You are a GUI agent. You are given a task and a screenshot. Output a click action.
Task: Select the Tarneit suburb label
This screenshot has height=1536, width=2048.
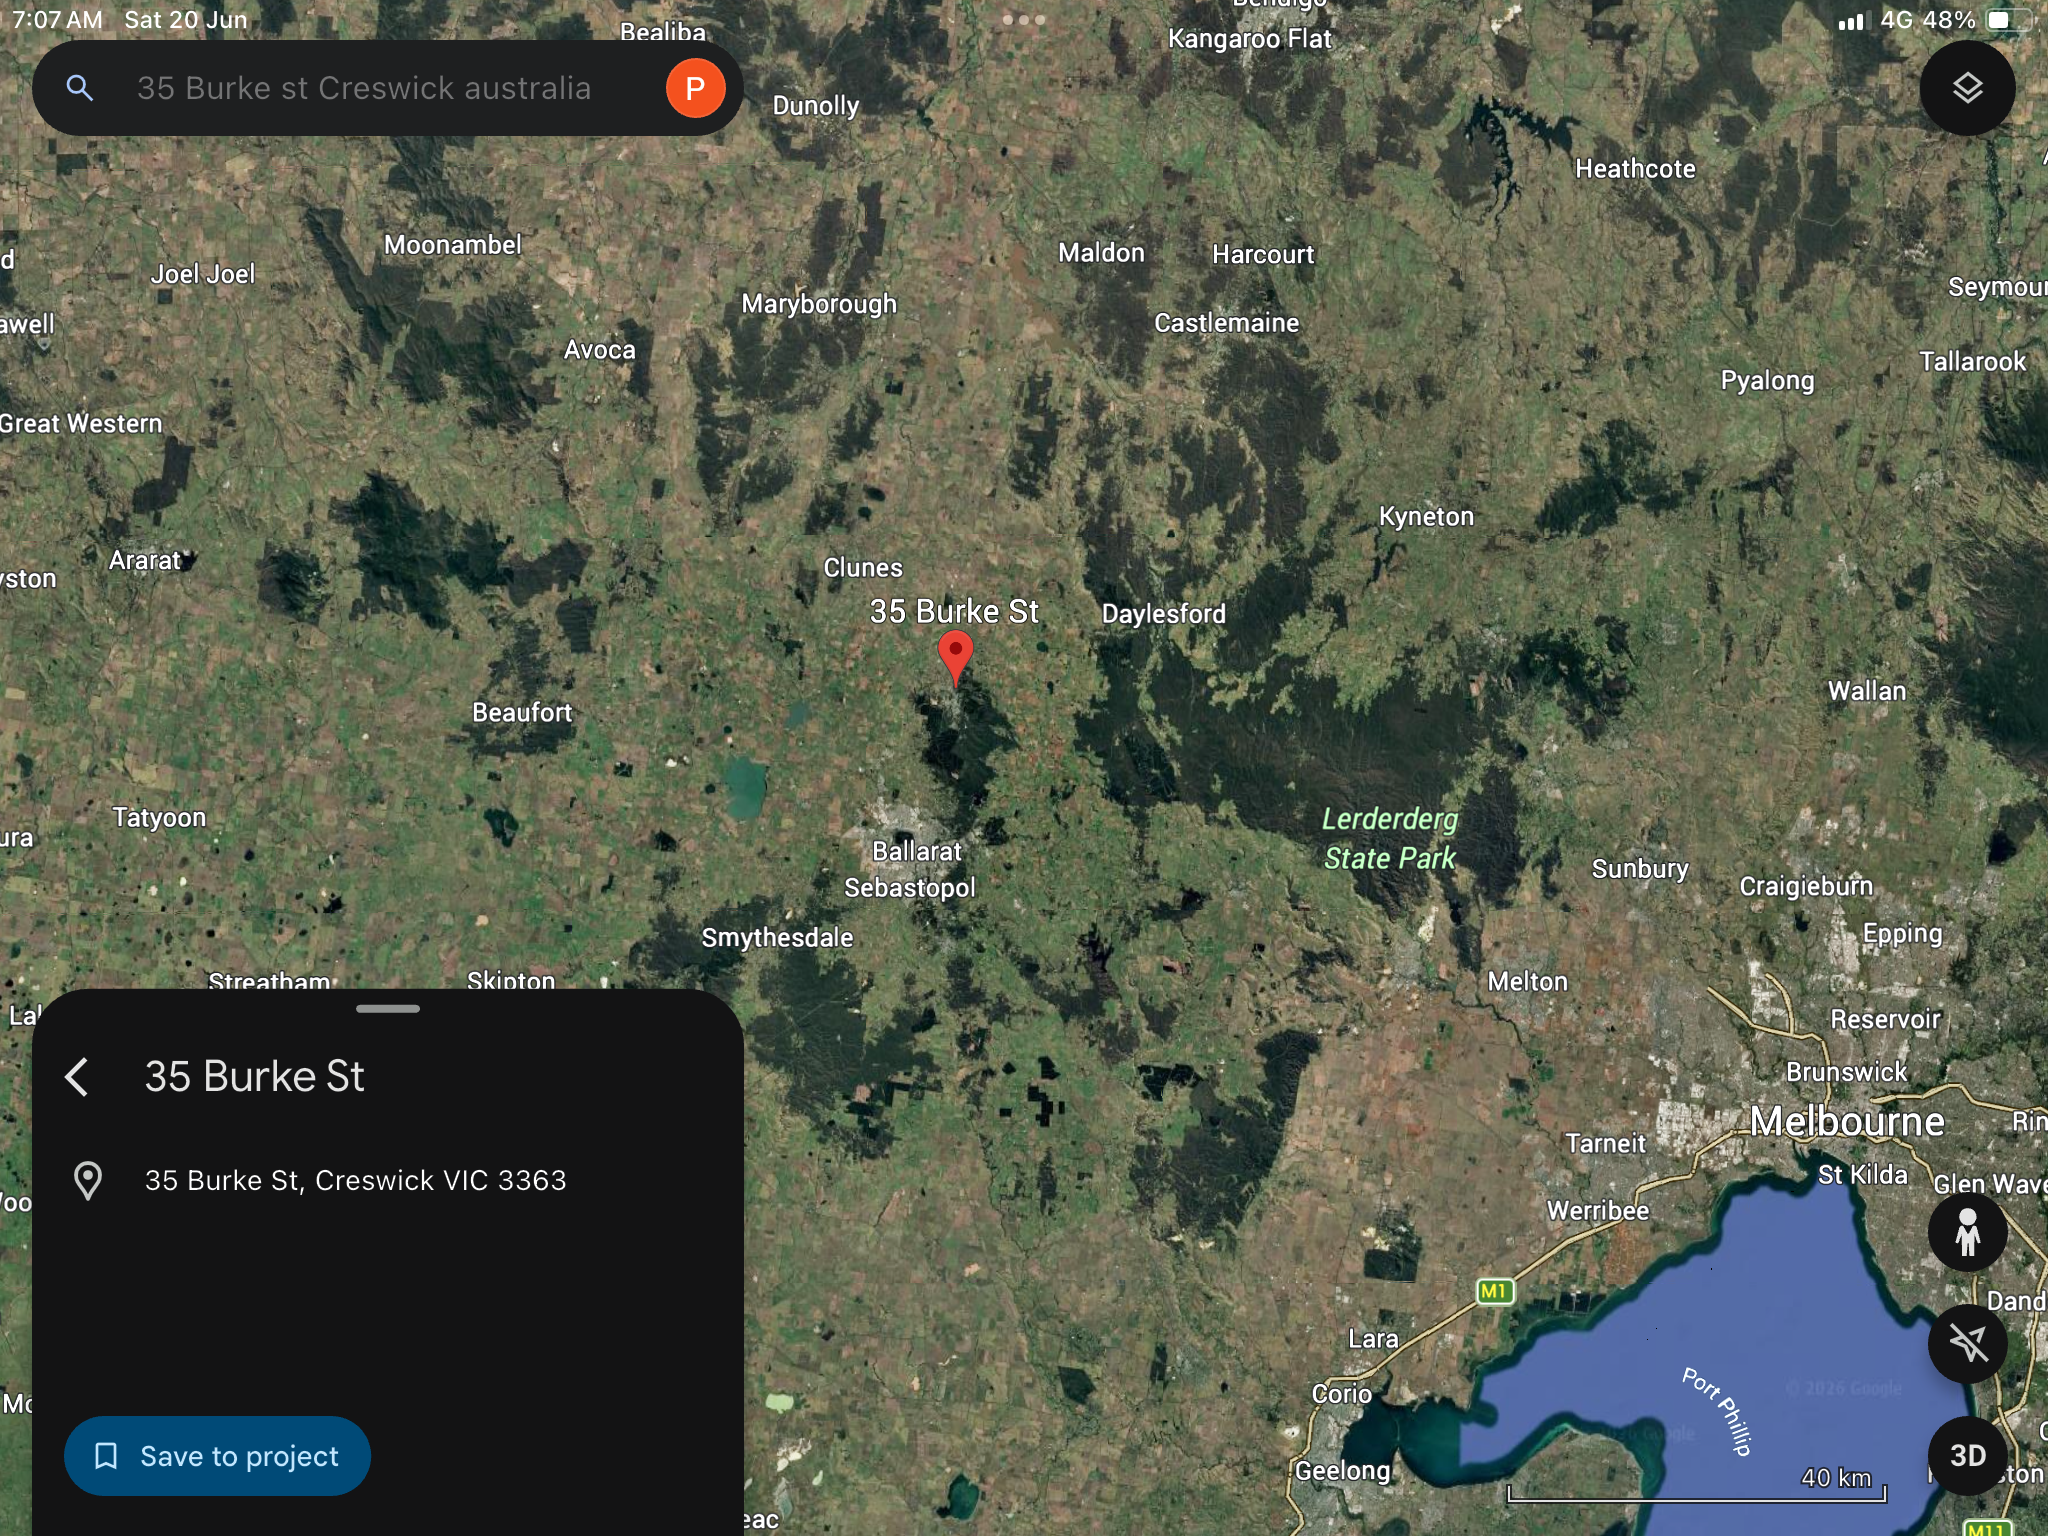(1606, 1144)
